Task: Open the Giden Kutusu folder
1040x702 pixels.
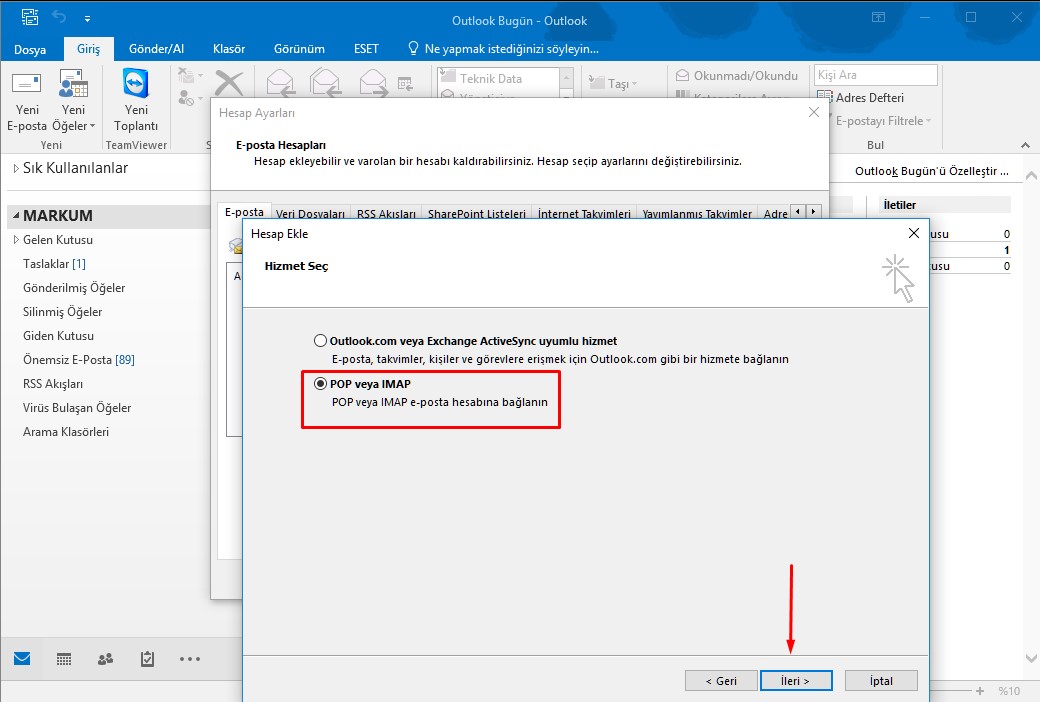Action: [x=58, y=336]
